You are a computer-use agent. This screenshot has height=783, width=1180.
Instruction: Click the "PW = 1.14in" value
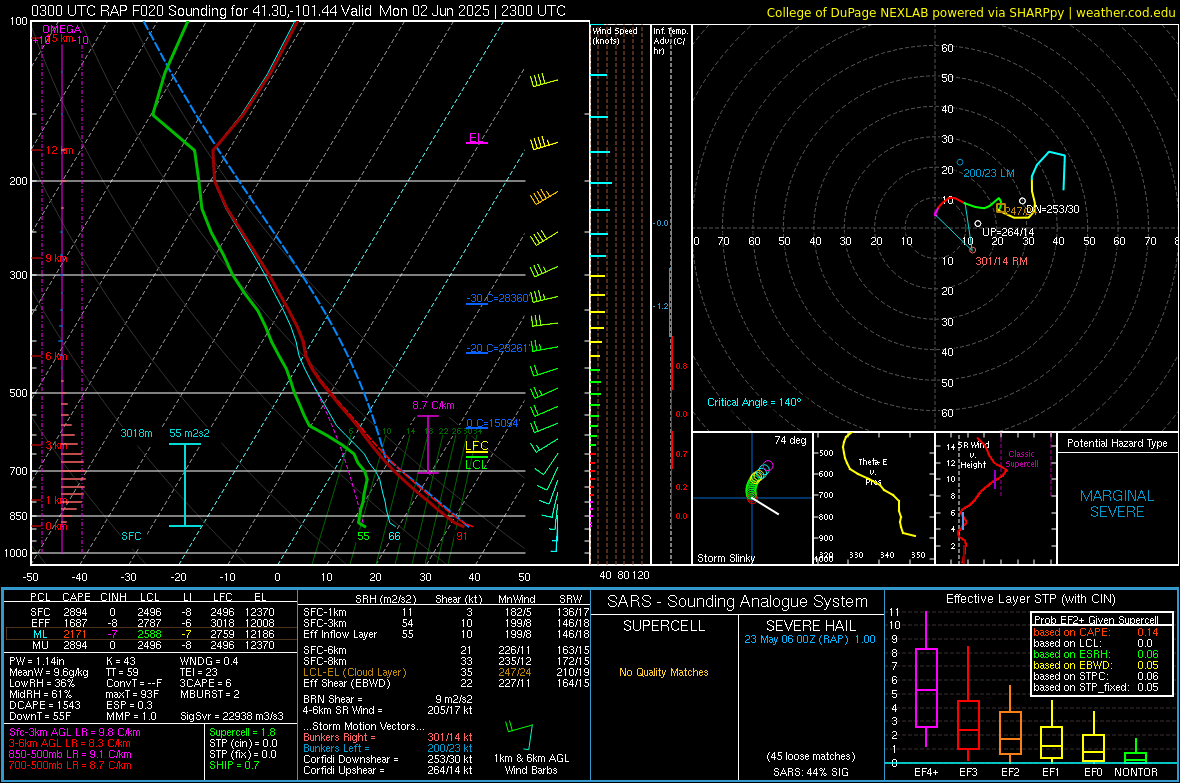[38, 661]
